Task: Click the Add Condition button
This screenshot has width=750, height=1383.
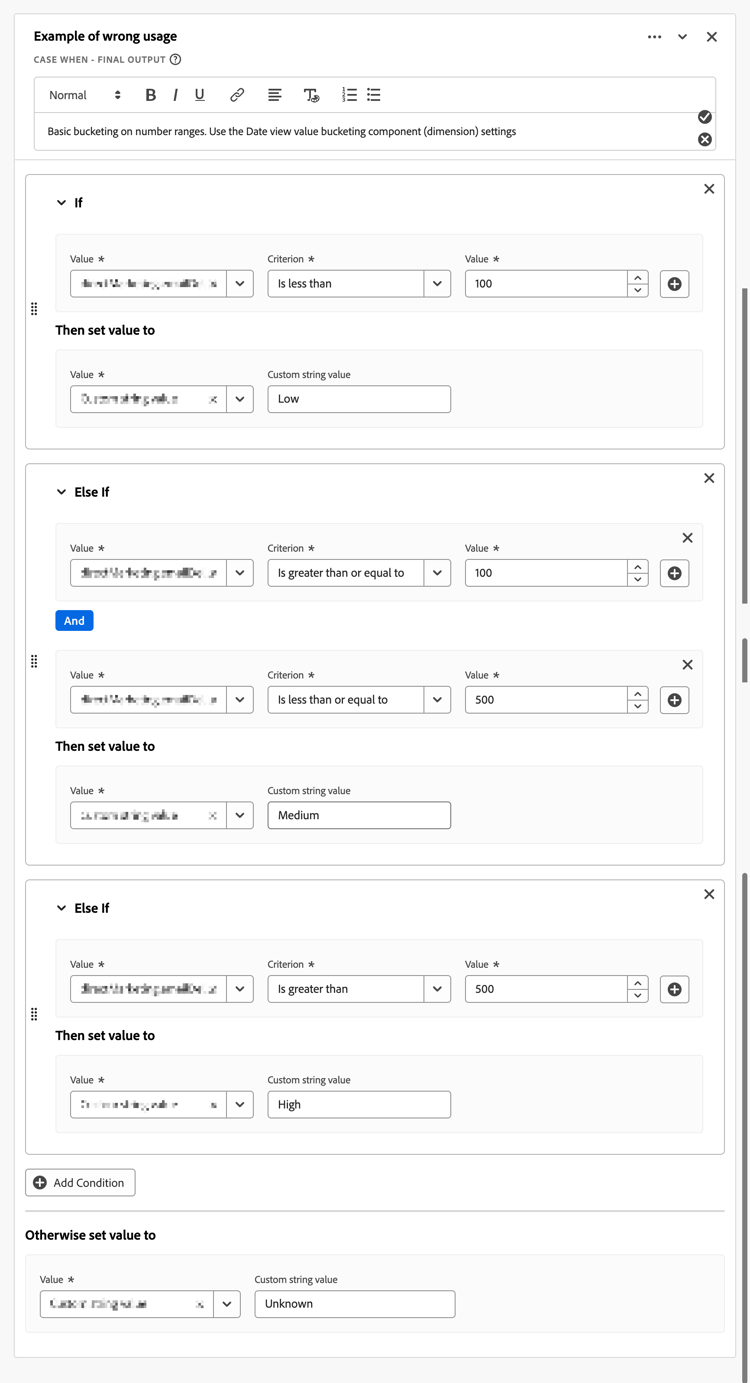Action: coord(80,1182)
